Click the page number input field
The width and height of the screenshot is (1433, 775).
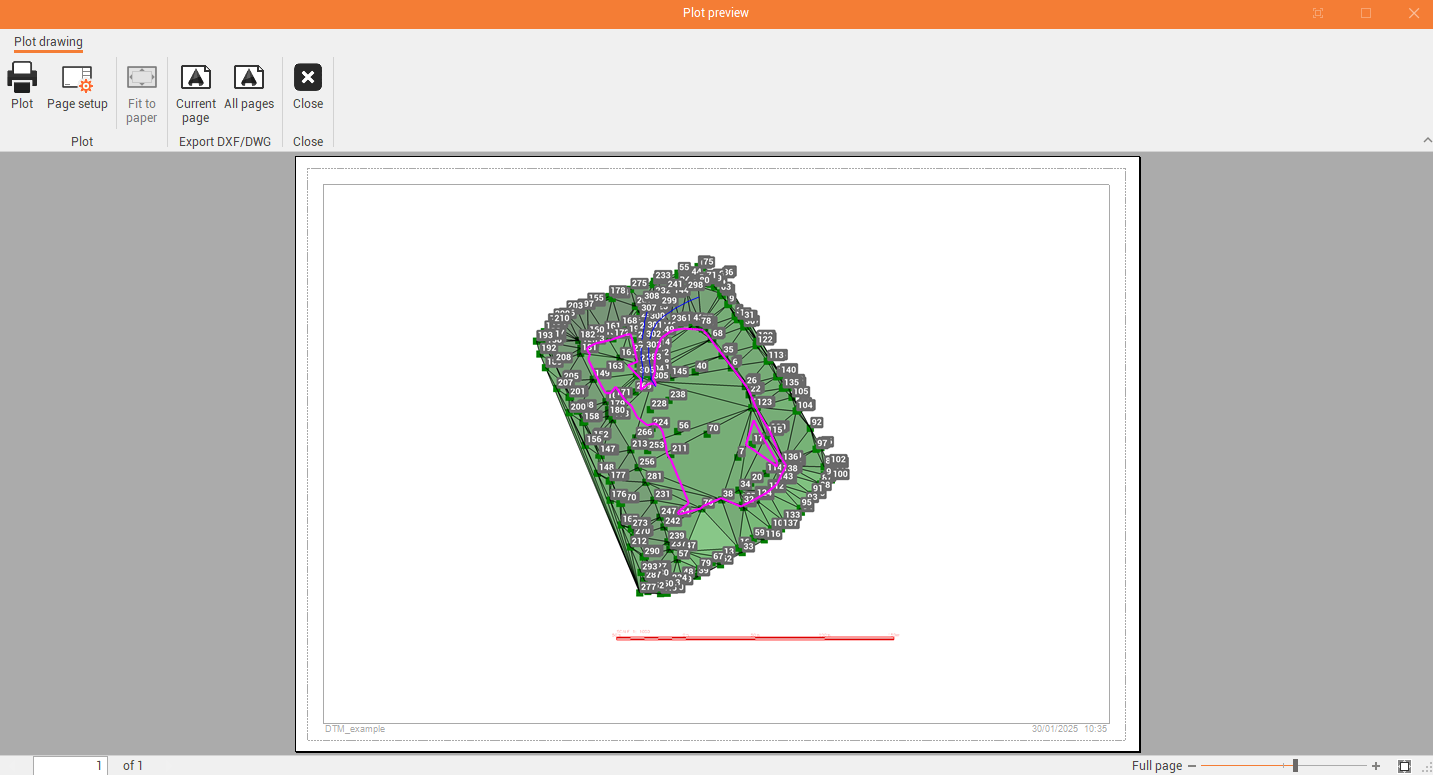70,766
